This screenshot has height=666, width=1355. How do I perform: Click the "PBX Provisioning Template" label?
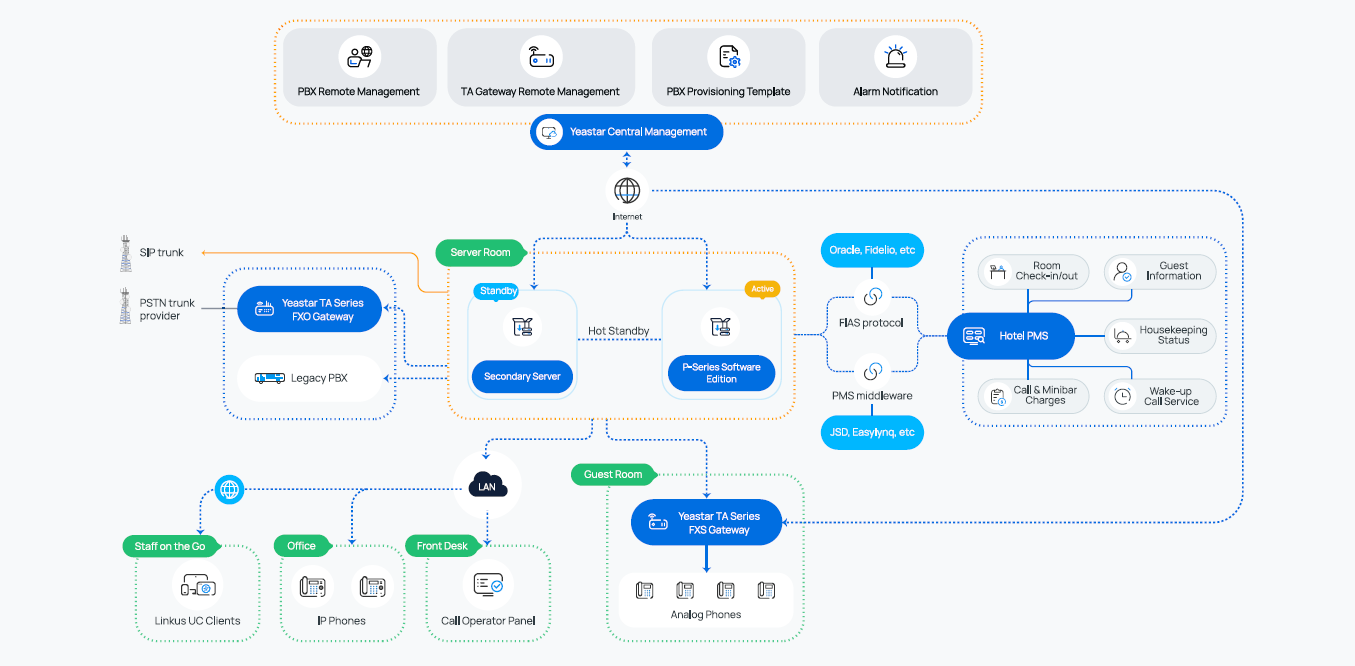(x=728, y=92)
